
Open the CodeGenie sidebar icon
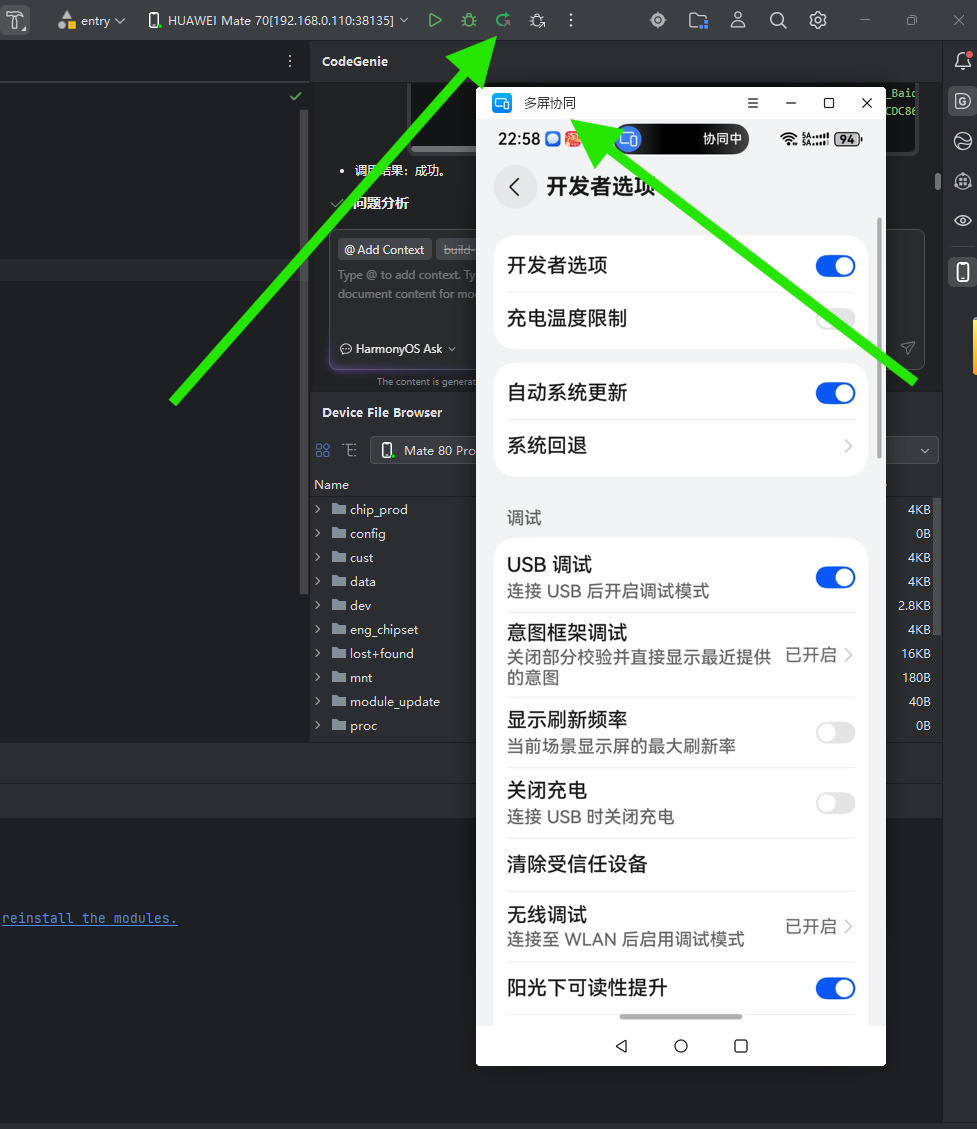coord(962,101)
